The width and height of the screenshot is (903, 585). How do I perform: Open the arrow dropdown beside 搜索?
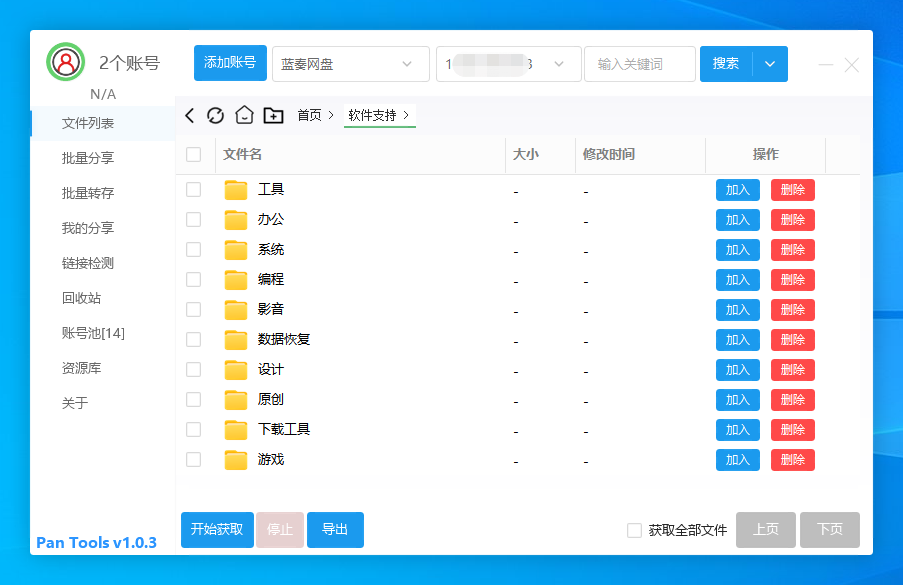coord(770,63)
